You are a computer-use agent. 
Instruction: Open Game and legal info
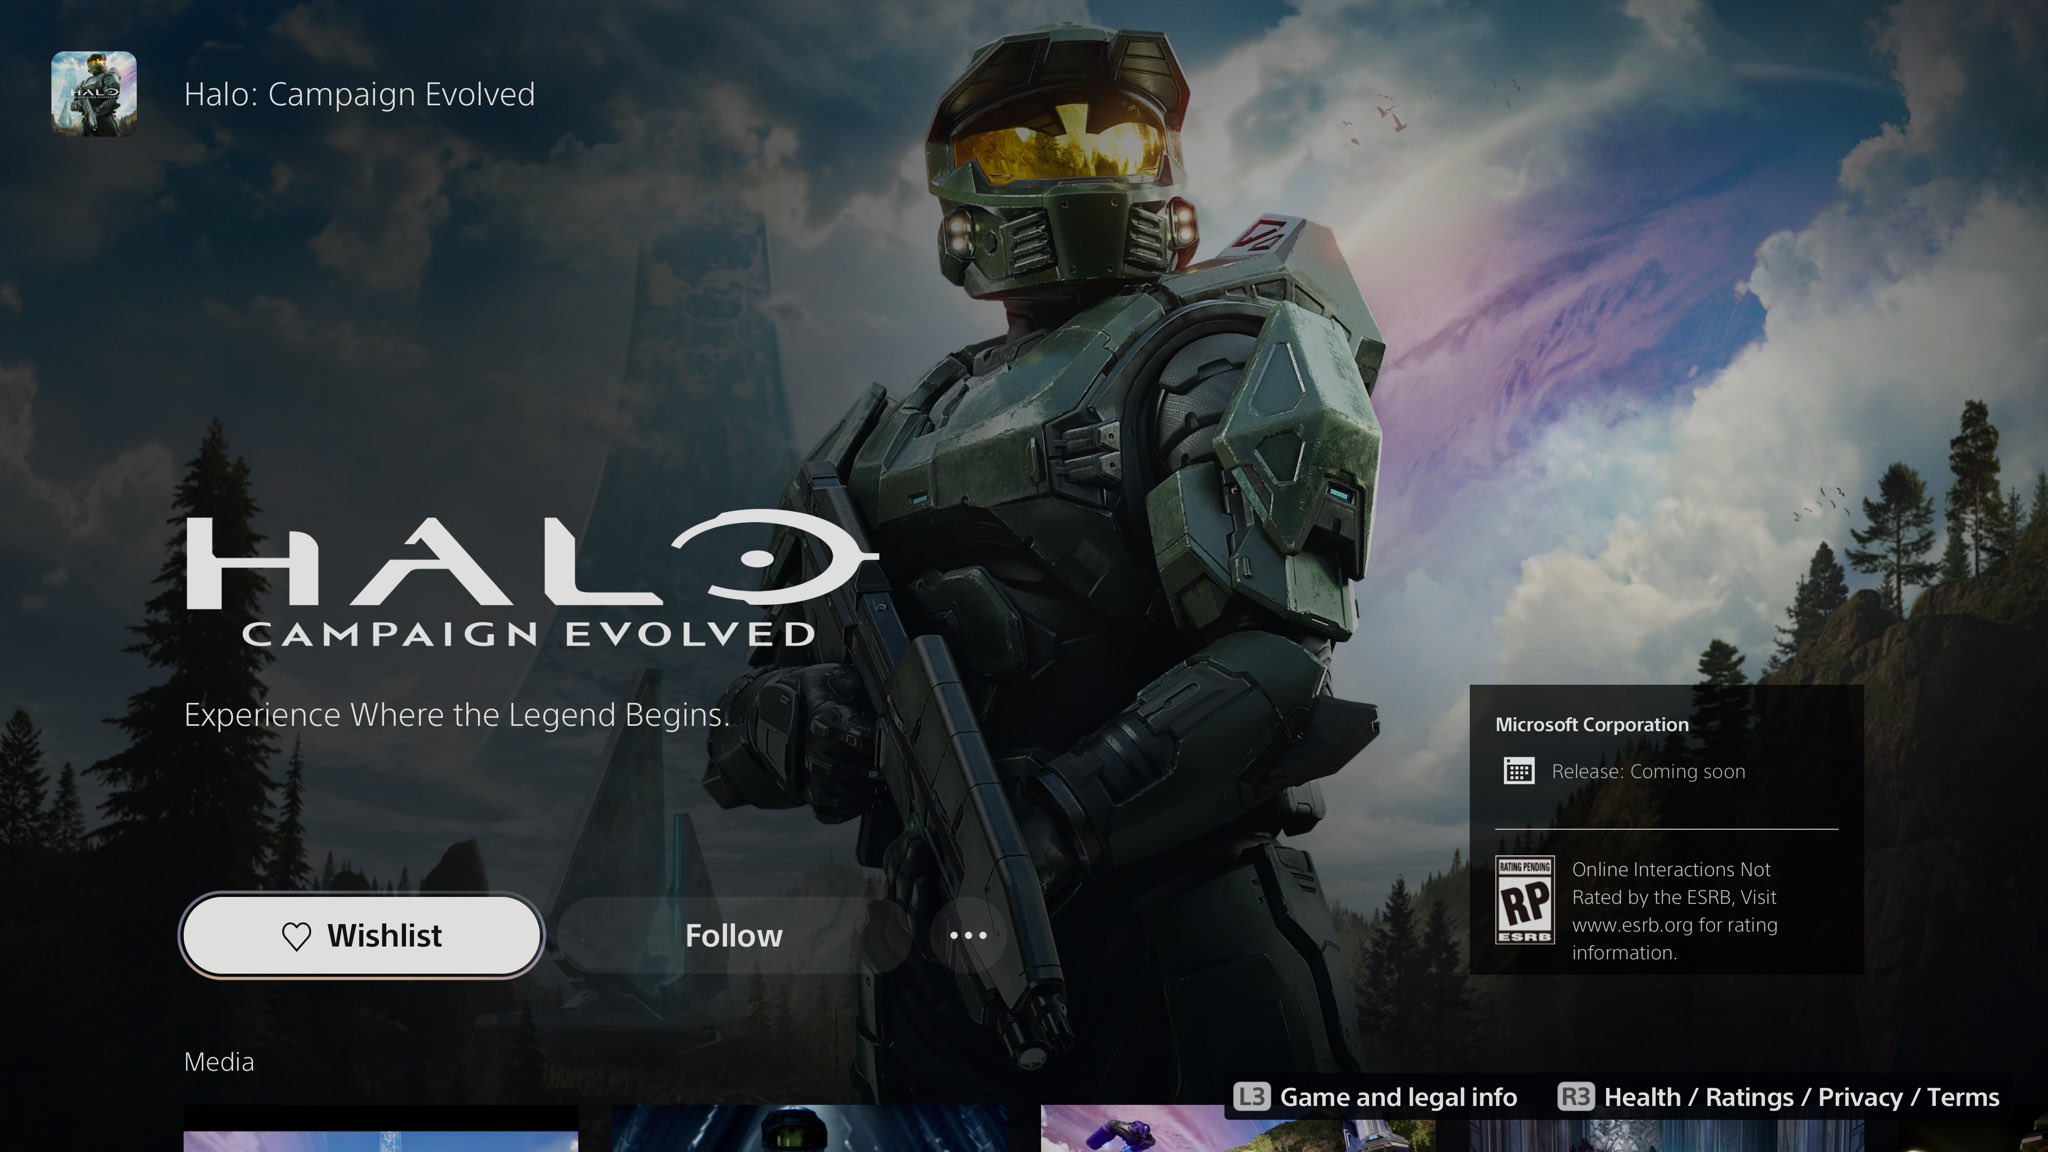click(1397, 1097)
